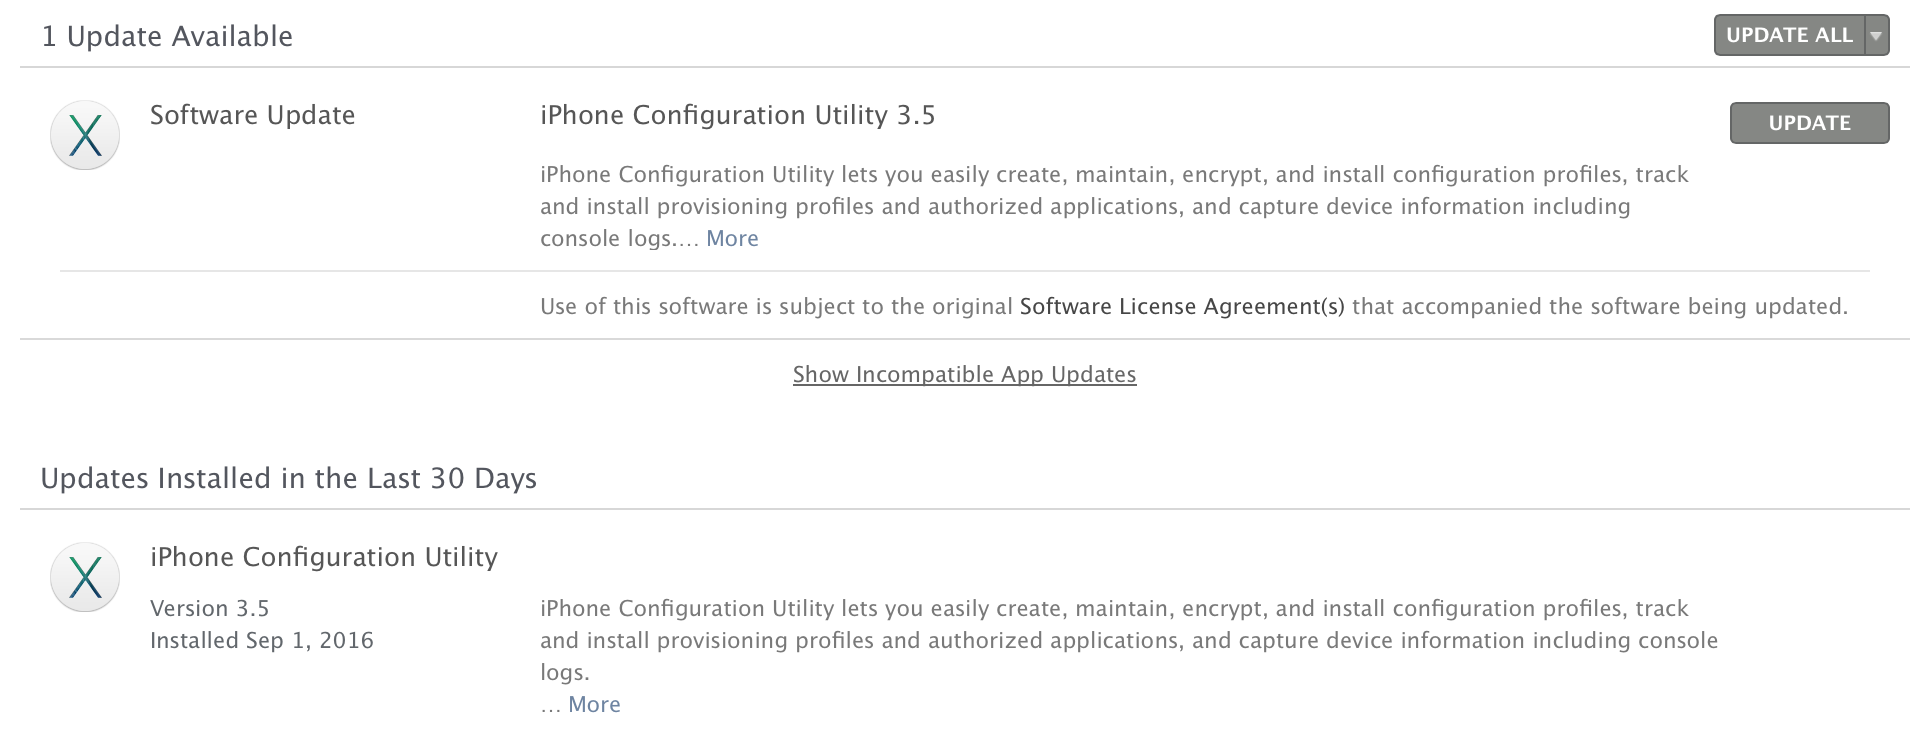Expand the pending update description with More

click(732, 239)
